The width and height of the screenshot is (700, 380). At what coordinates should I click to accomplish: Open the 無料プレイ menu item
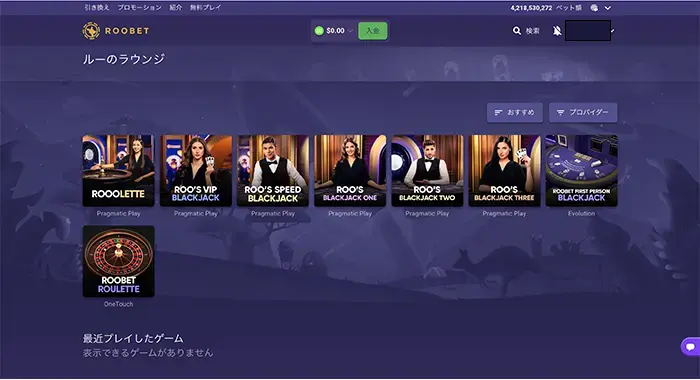click(205, 8)
